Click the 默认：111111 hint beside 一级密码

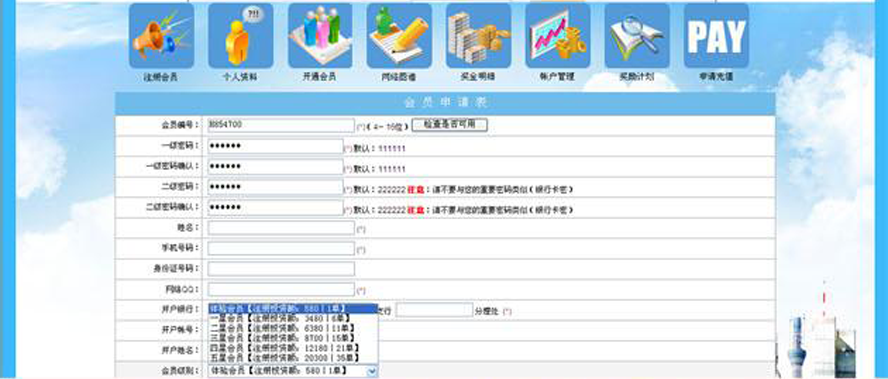[379, 149]
